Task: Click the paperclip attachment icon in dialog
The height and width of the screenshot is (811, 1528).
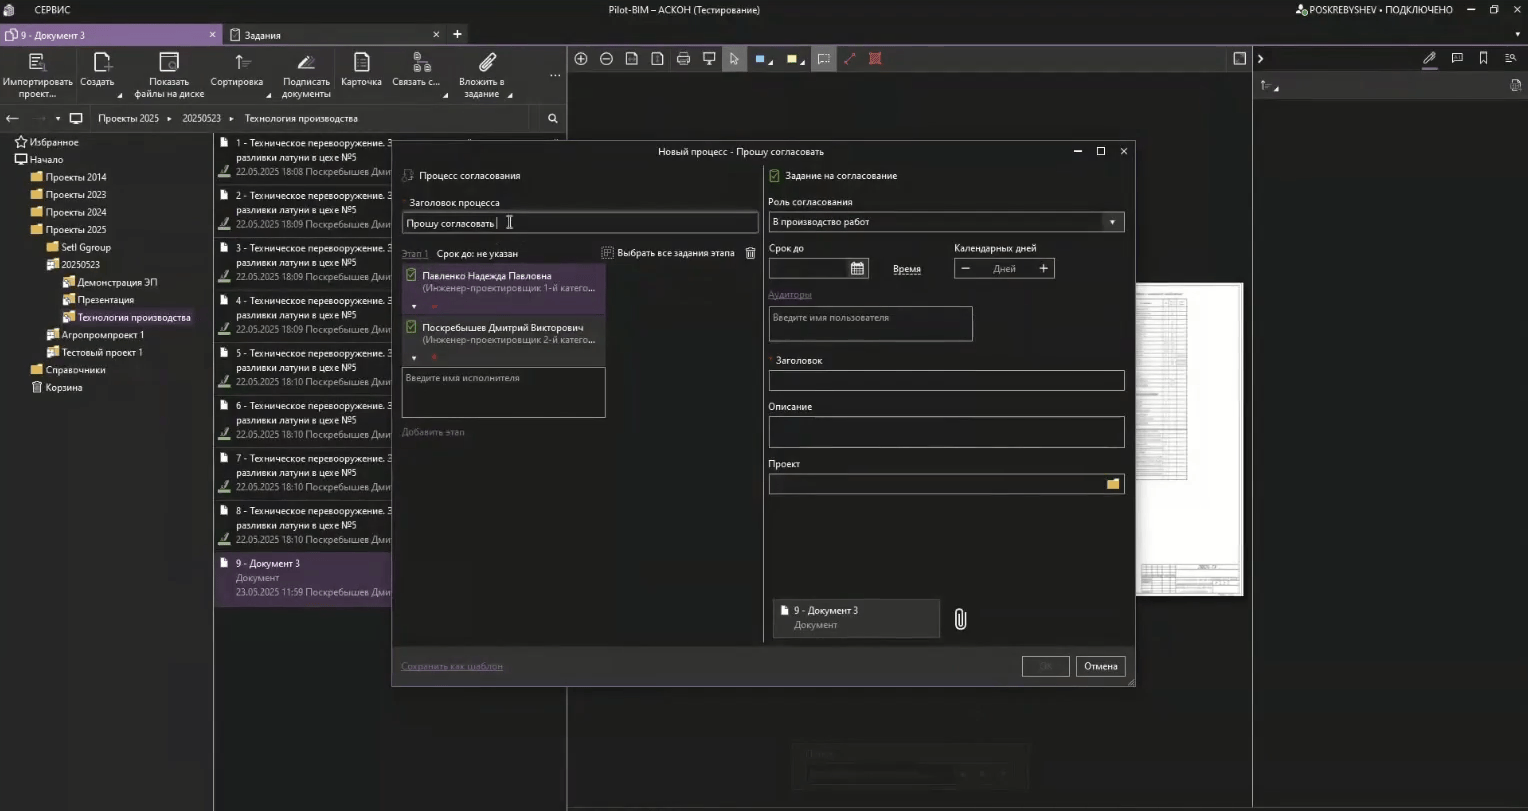Action: [960, 619]
